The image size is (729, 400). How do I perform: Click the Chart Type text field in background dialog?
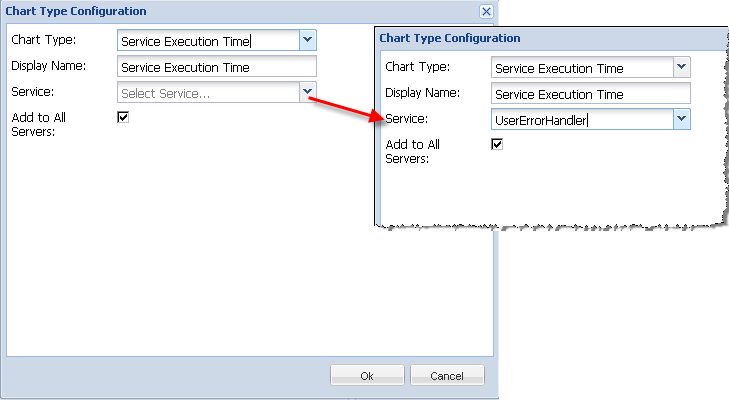tap(207, 41)
